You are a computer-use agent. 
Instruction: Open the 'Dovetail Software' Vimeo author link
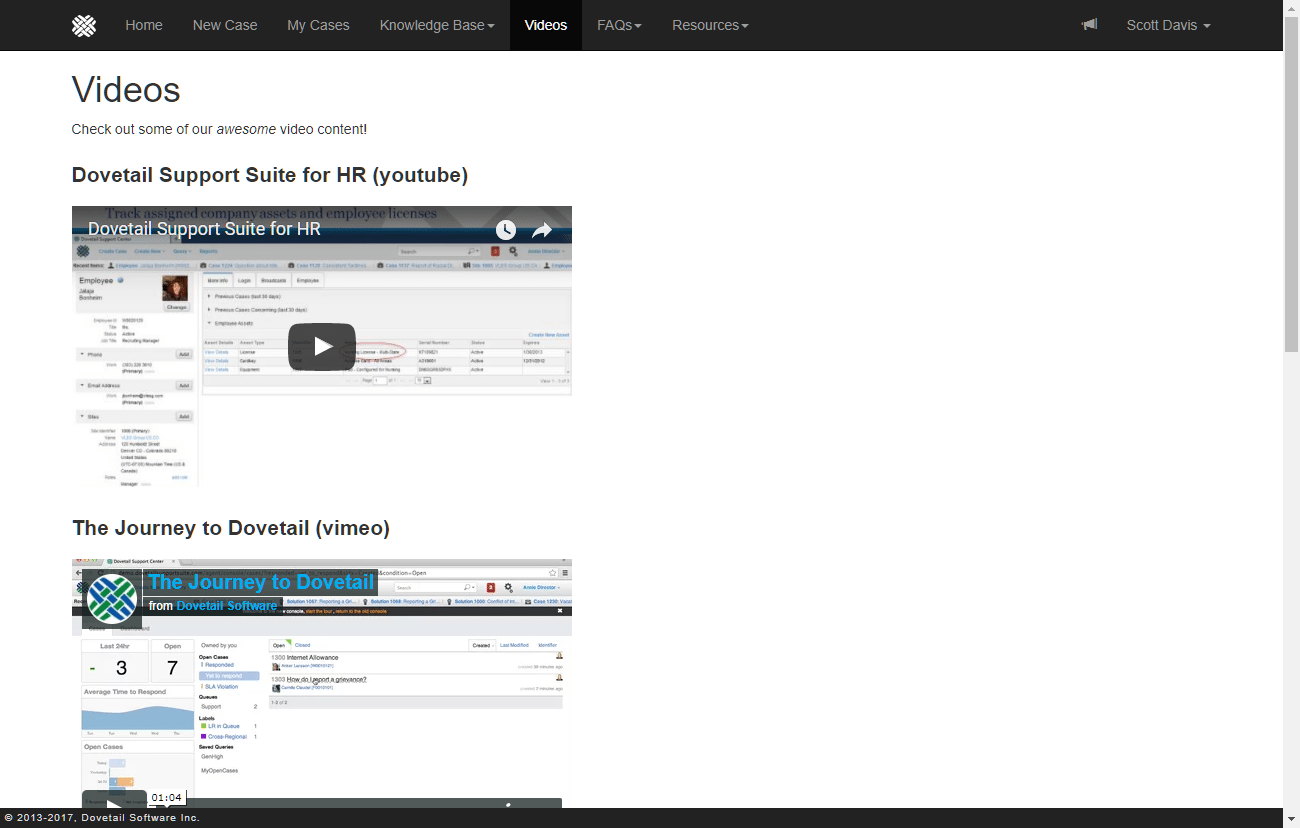(x=227, y=606)
